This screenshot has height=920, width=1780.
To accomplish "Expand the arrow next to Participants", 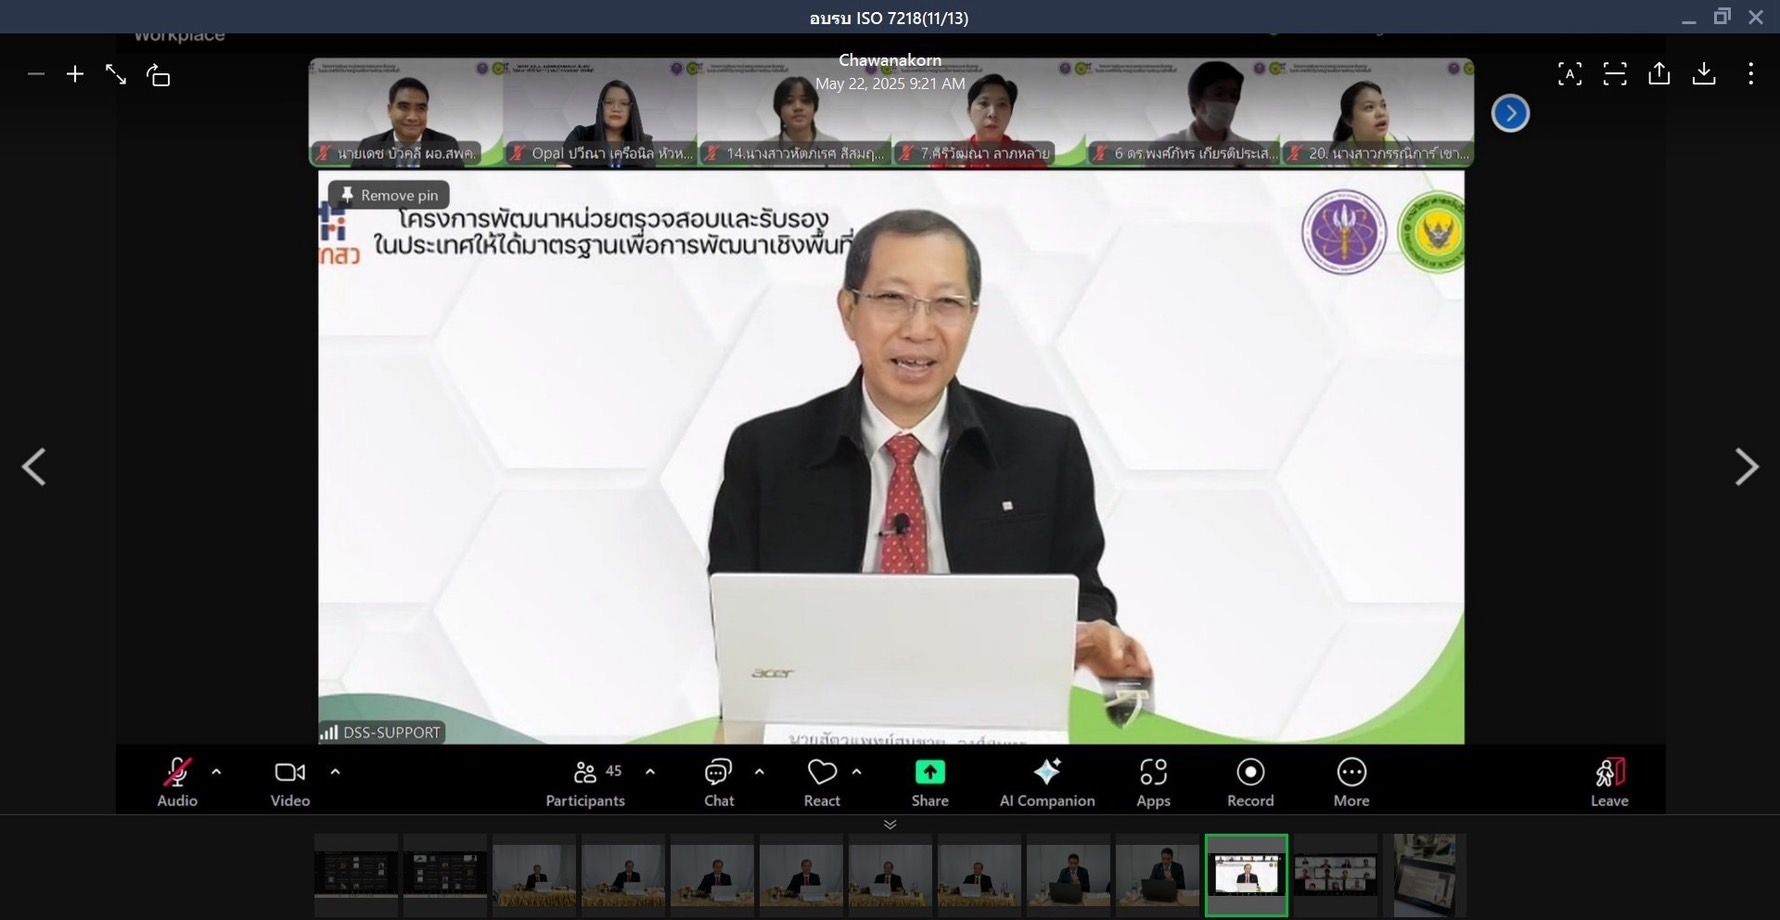I will [x=650, y=772].
